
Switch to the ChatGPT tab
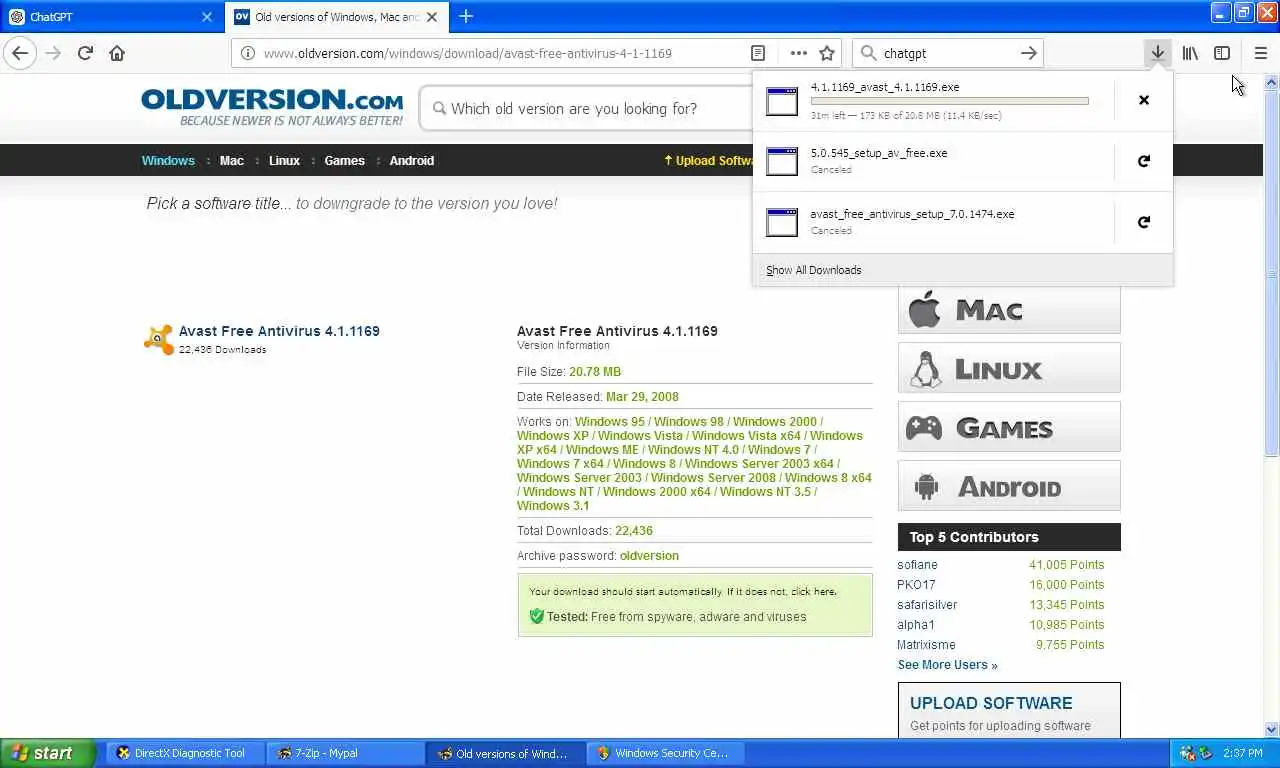coord(111,17)
